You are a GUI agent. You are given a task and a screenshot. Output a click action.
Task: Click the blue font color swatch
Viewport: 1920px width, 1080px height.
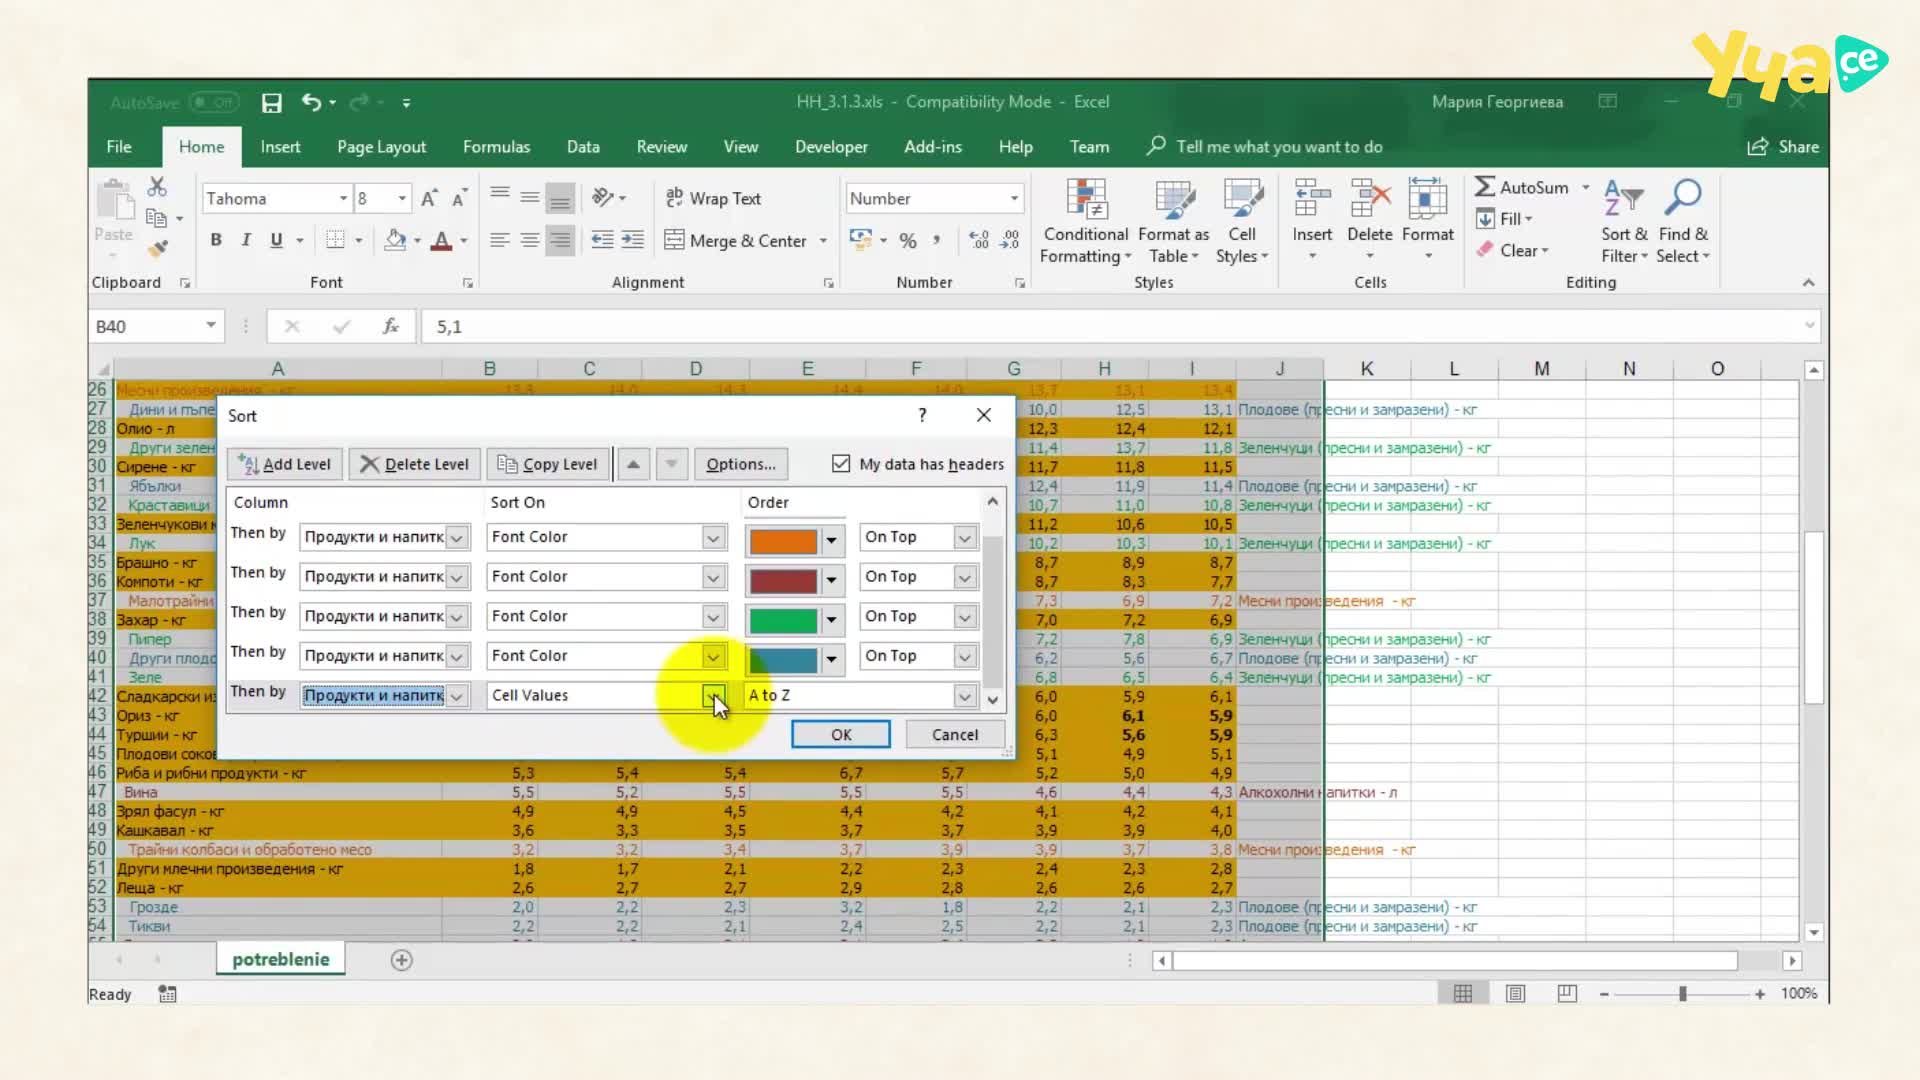click(x=783, y=660)
